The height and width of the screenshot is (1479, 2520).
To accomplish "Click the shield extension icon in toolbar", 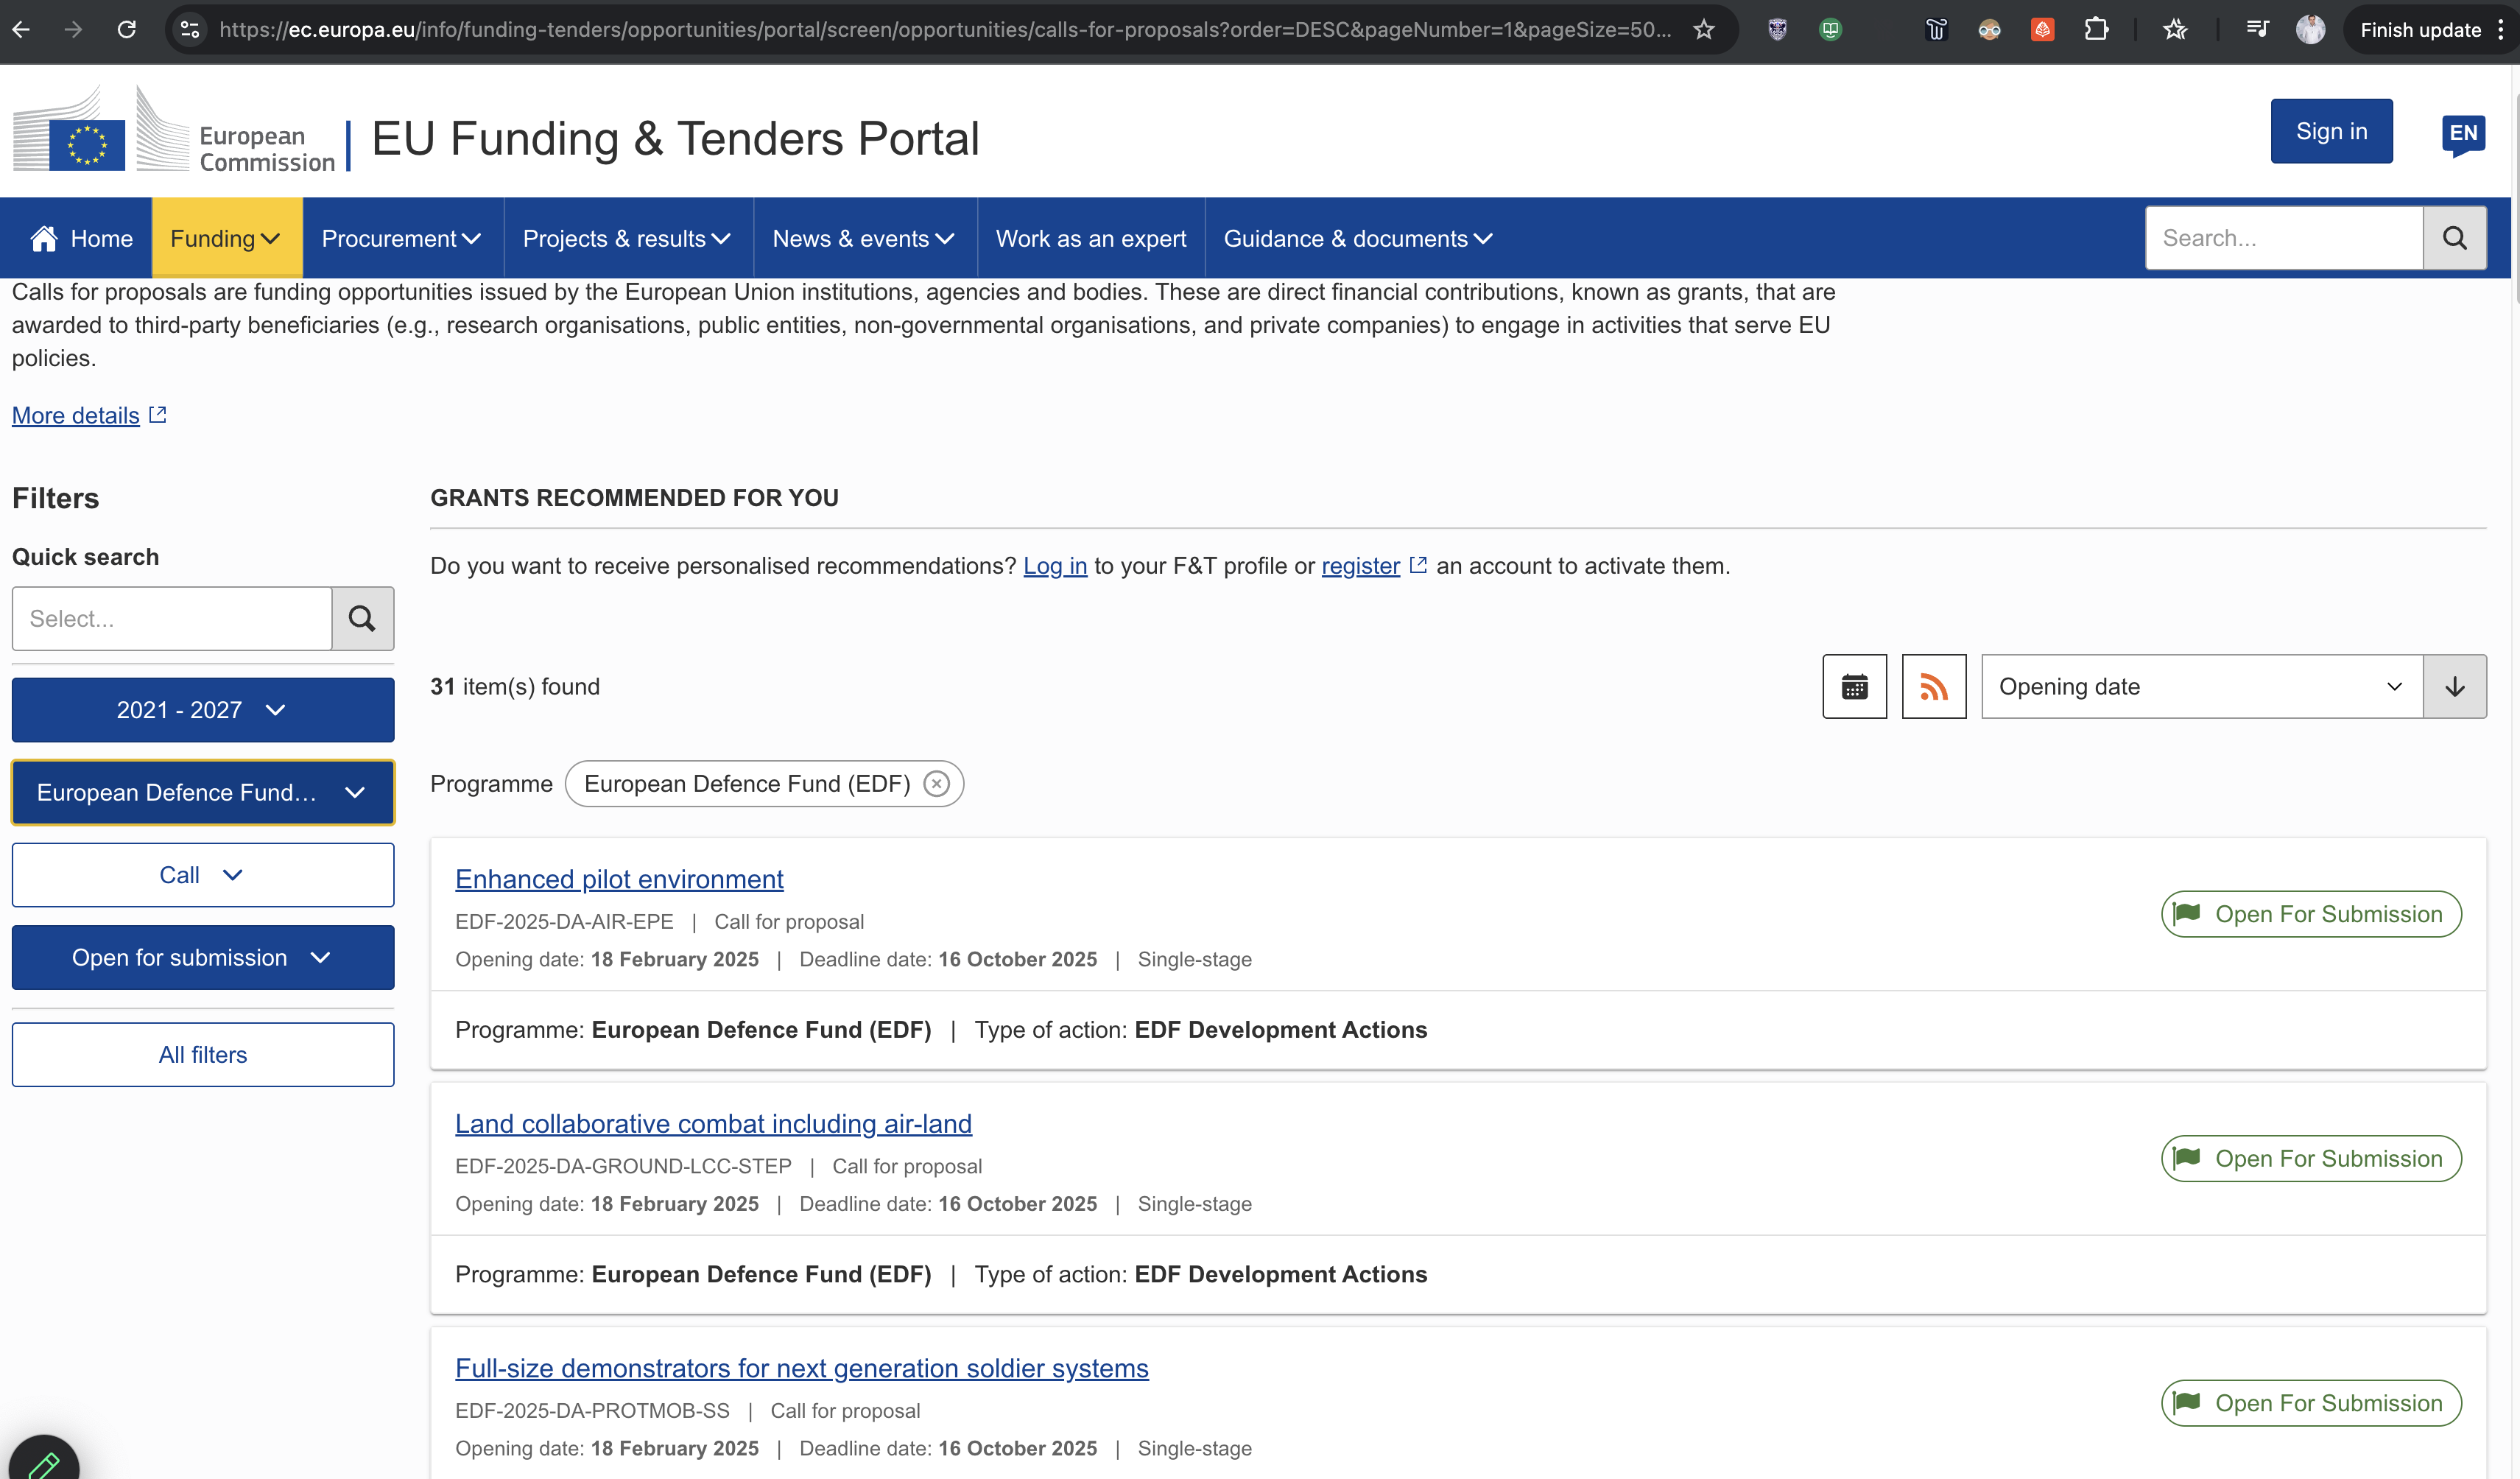I will pyautogui.click(x=1777, y=29).
